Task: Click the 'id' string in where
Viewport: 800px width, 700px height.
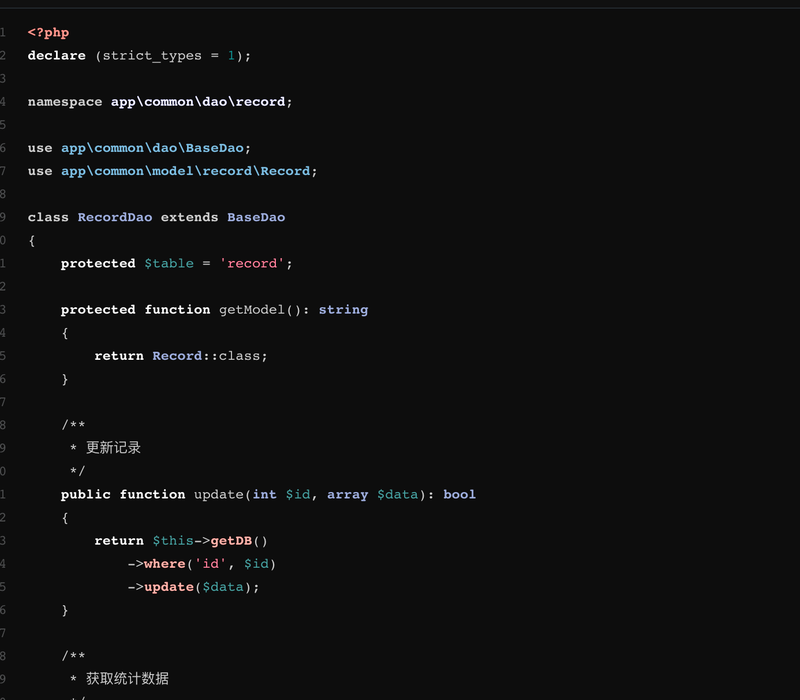Action: (210, 564)
